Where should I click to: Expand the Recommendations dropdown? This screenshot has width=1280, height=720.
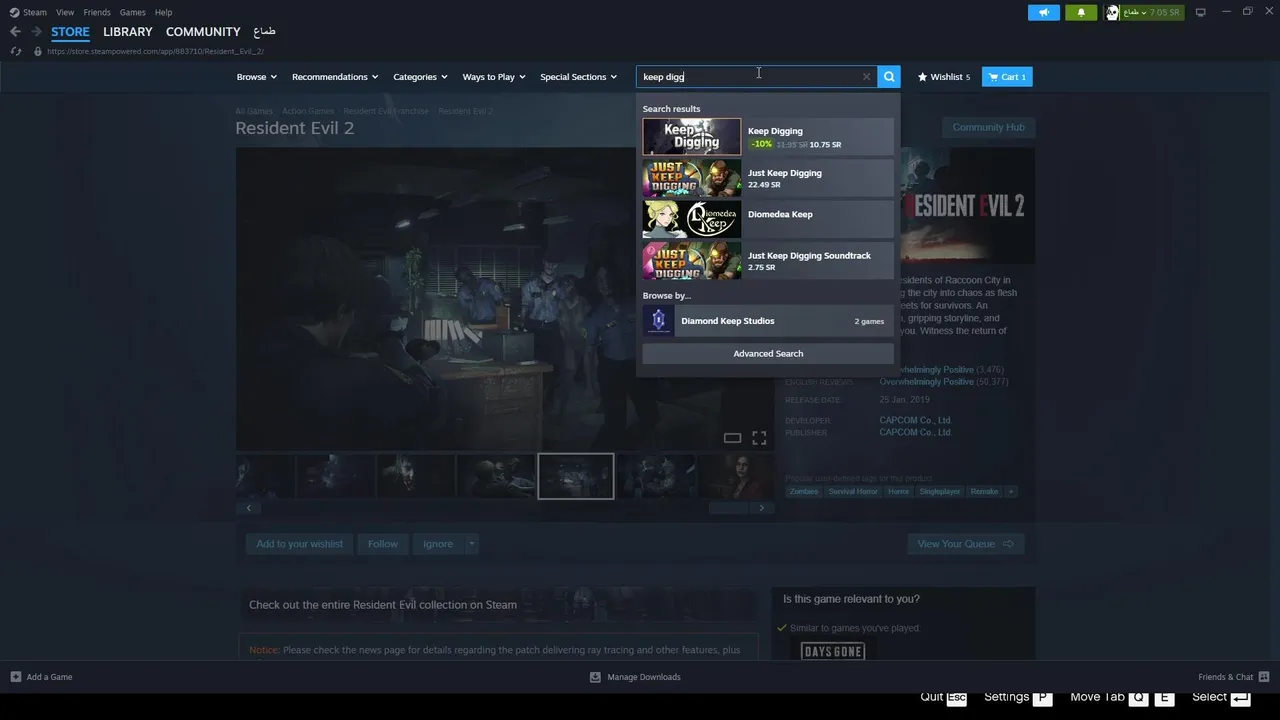[x=335, y=77]
